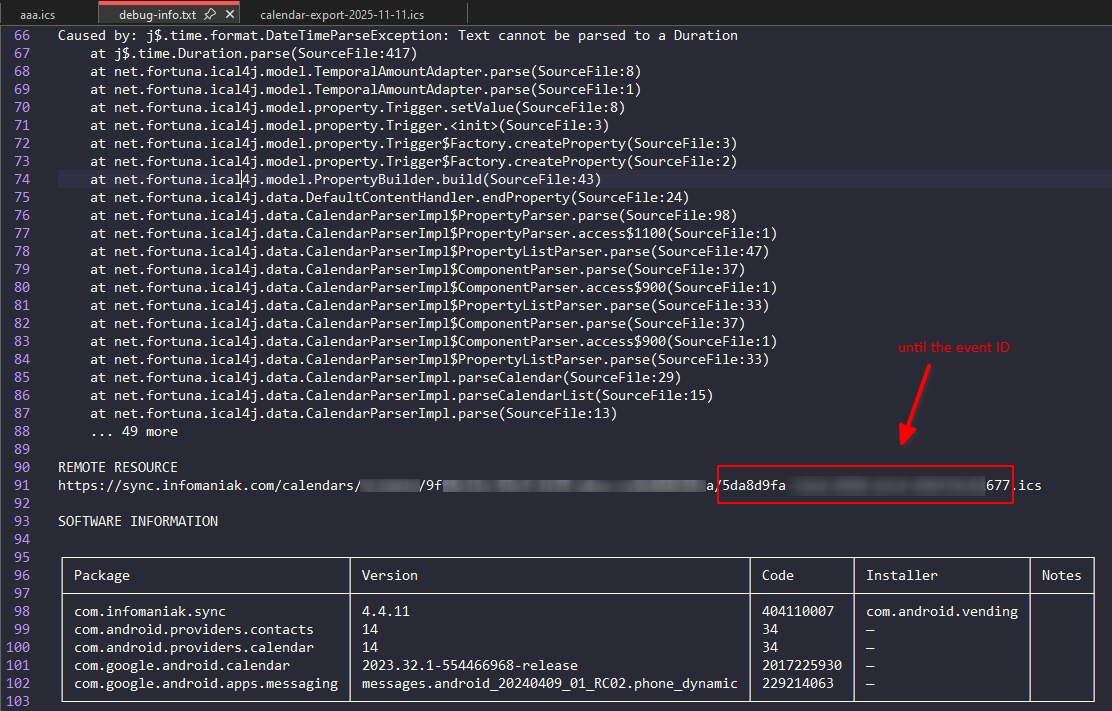Close the debug-info.txt tab
Image resolution: width=1112 pixels, height=711 pixels.
click(x=230, y=15)
